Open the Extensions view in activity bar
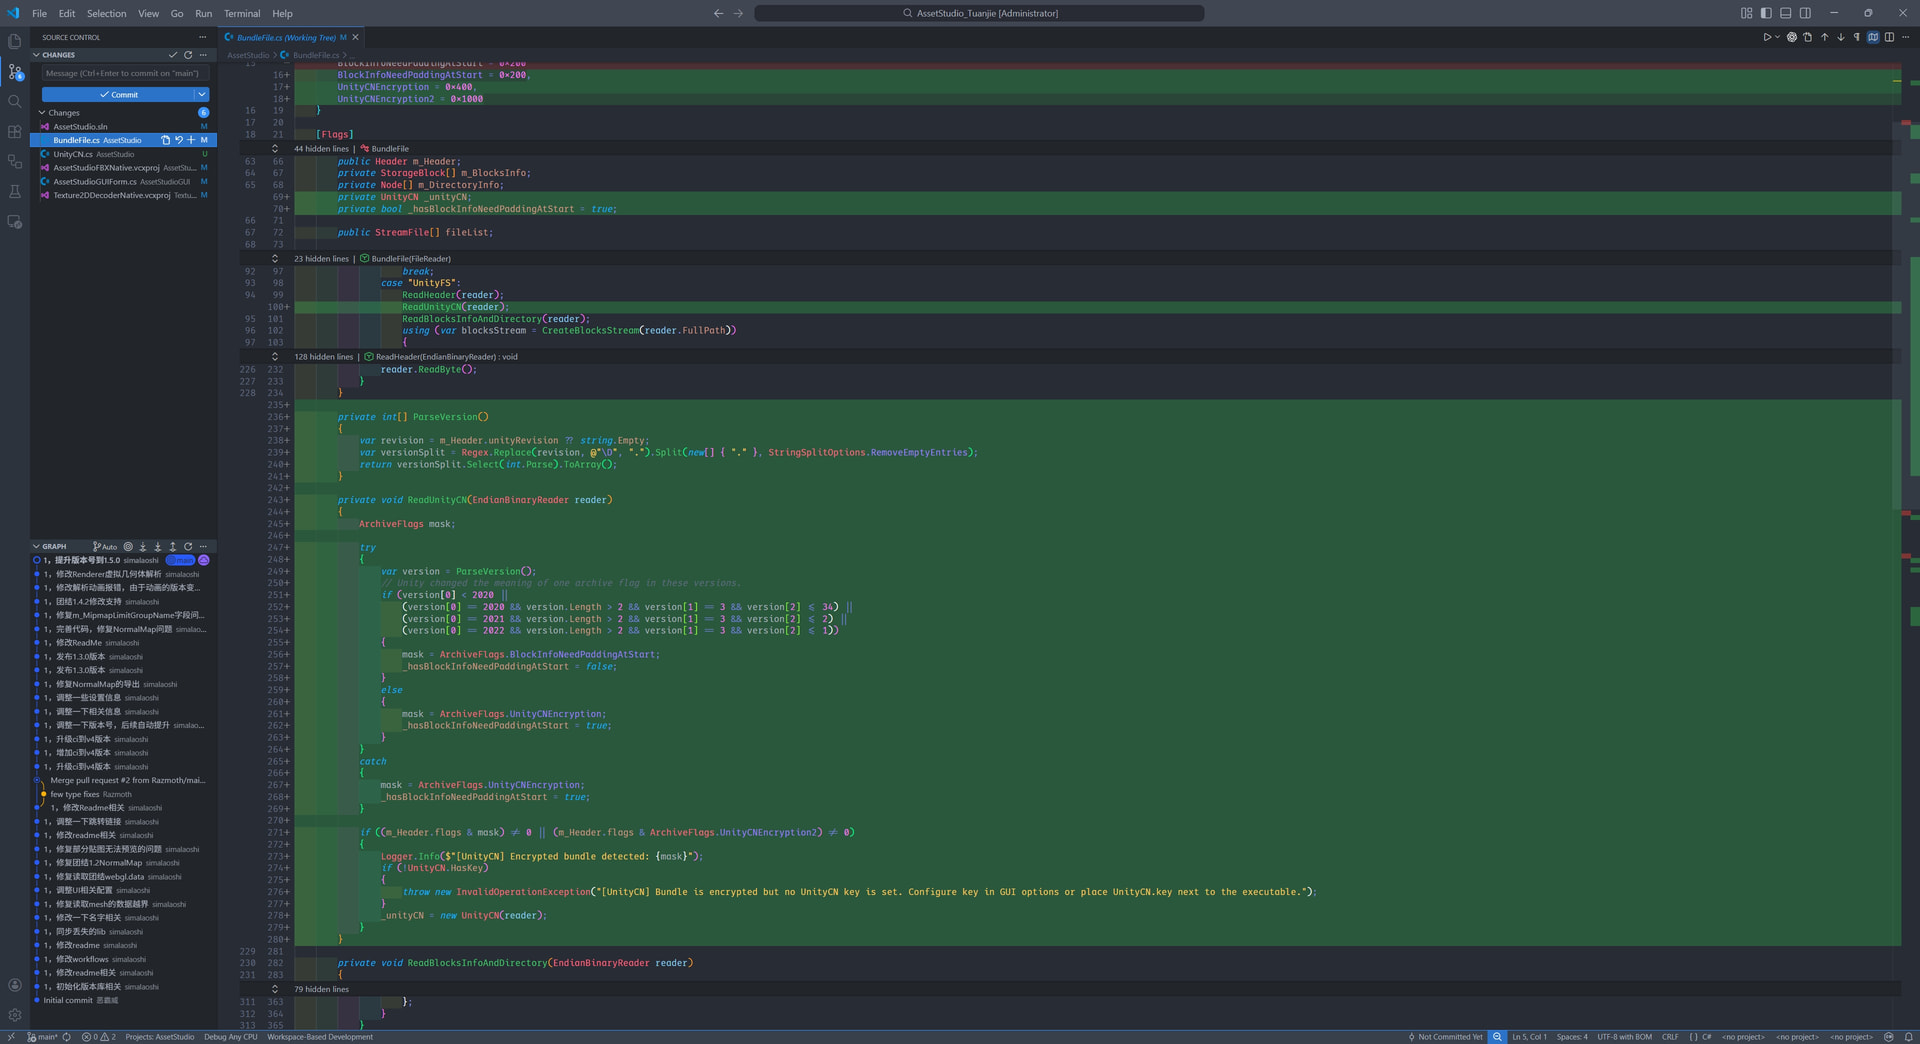Image resolution: width=1920 pixels, height=1044 pixels. [x=15, y=132]
